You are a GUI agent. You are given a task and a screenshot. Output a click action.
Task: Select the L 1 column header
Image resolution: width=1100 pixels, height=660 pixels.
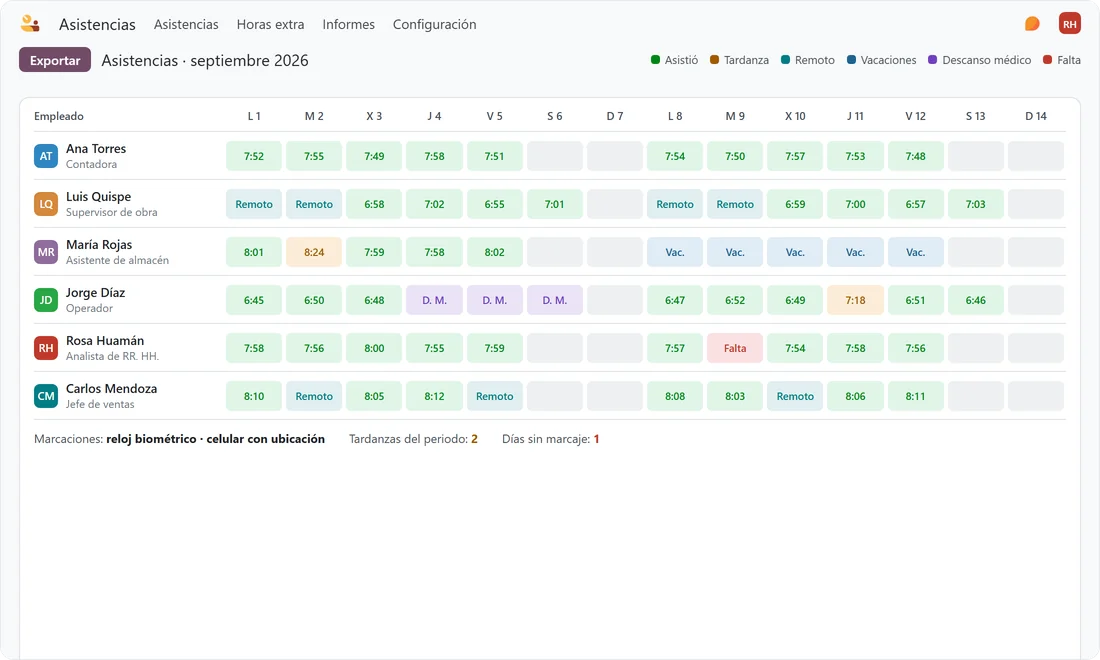pos(254,116)
